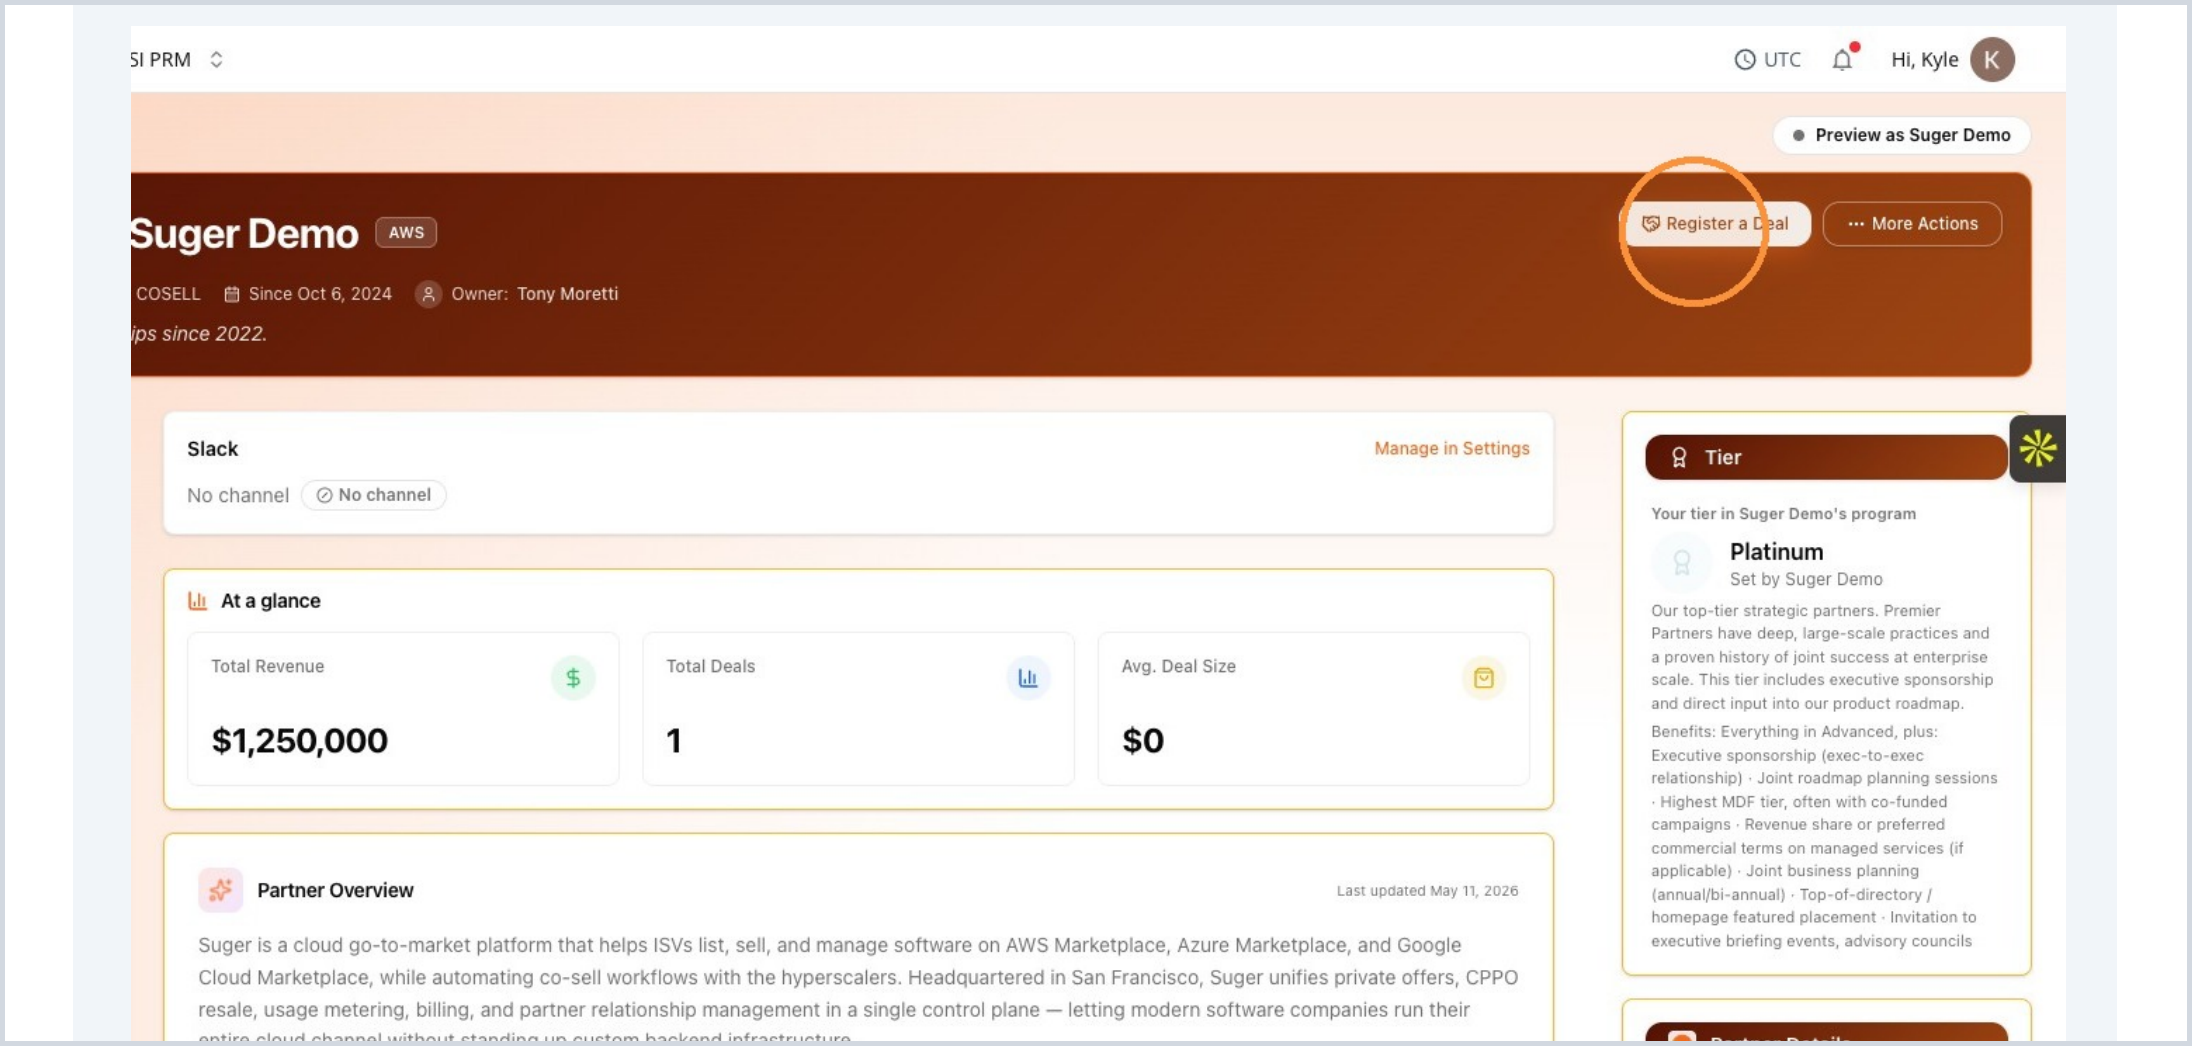Click the Hi, Kyle greeting text
This screenshot has width=2192, height=1046.
click(1924, 60)
